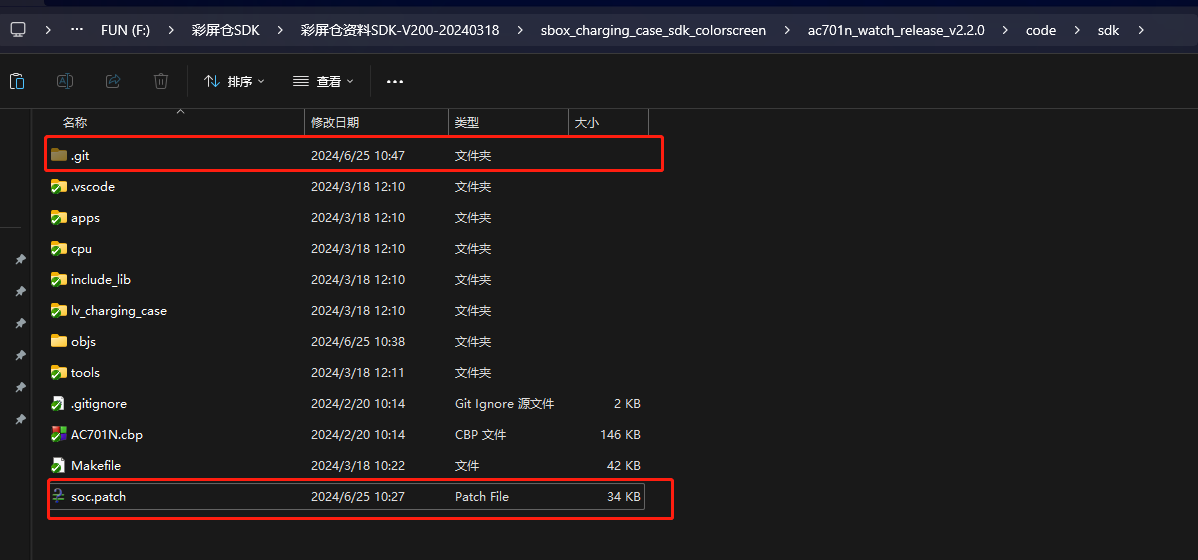Select the include_lib folder name
Screen dimensions: 1198x560
pyautogui.click(x=101, y=280)
